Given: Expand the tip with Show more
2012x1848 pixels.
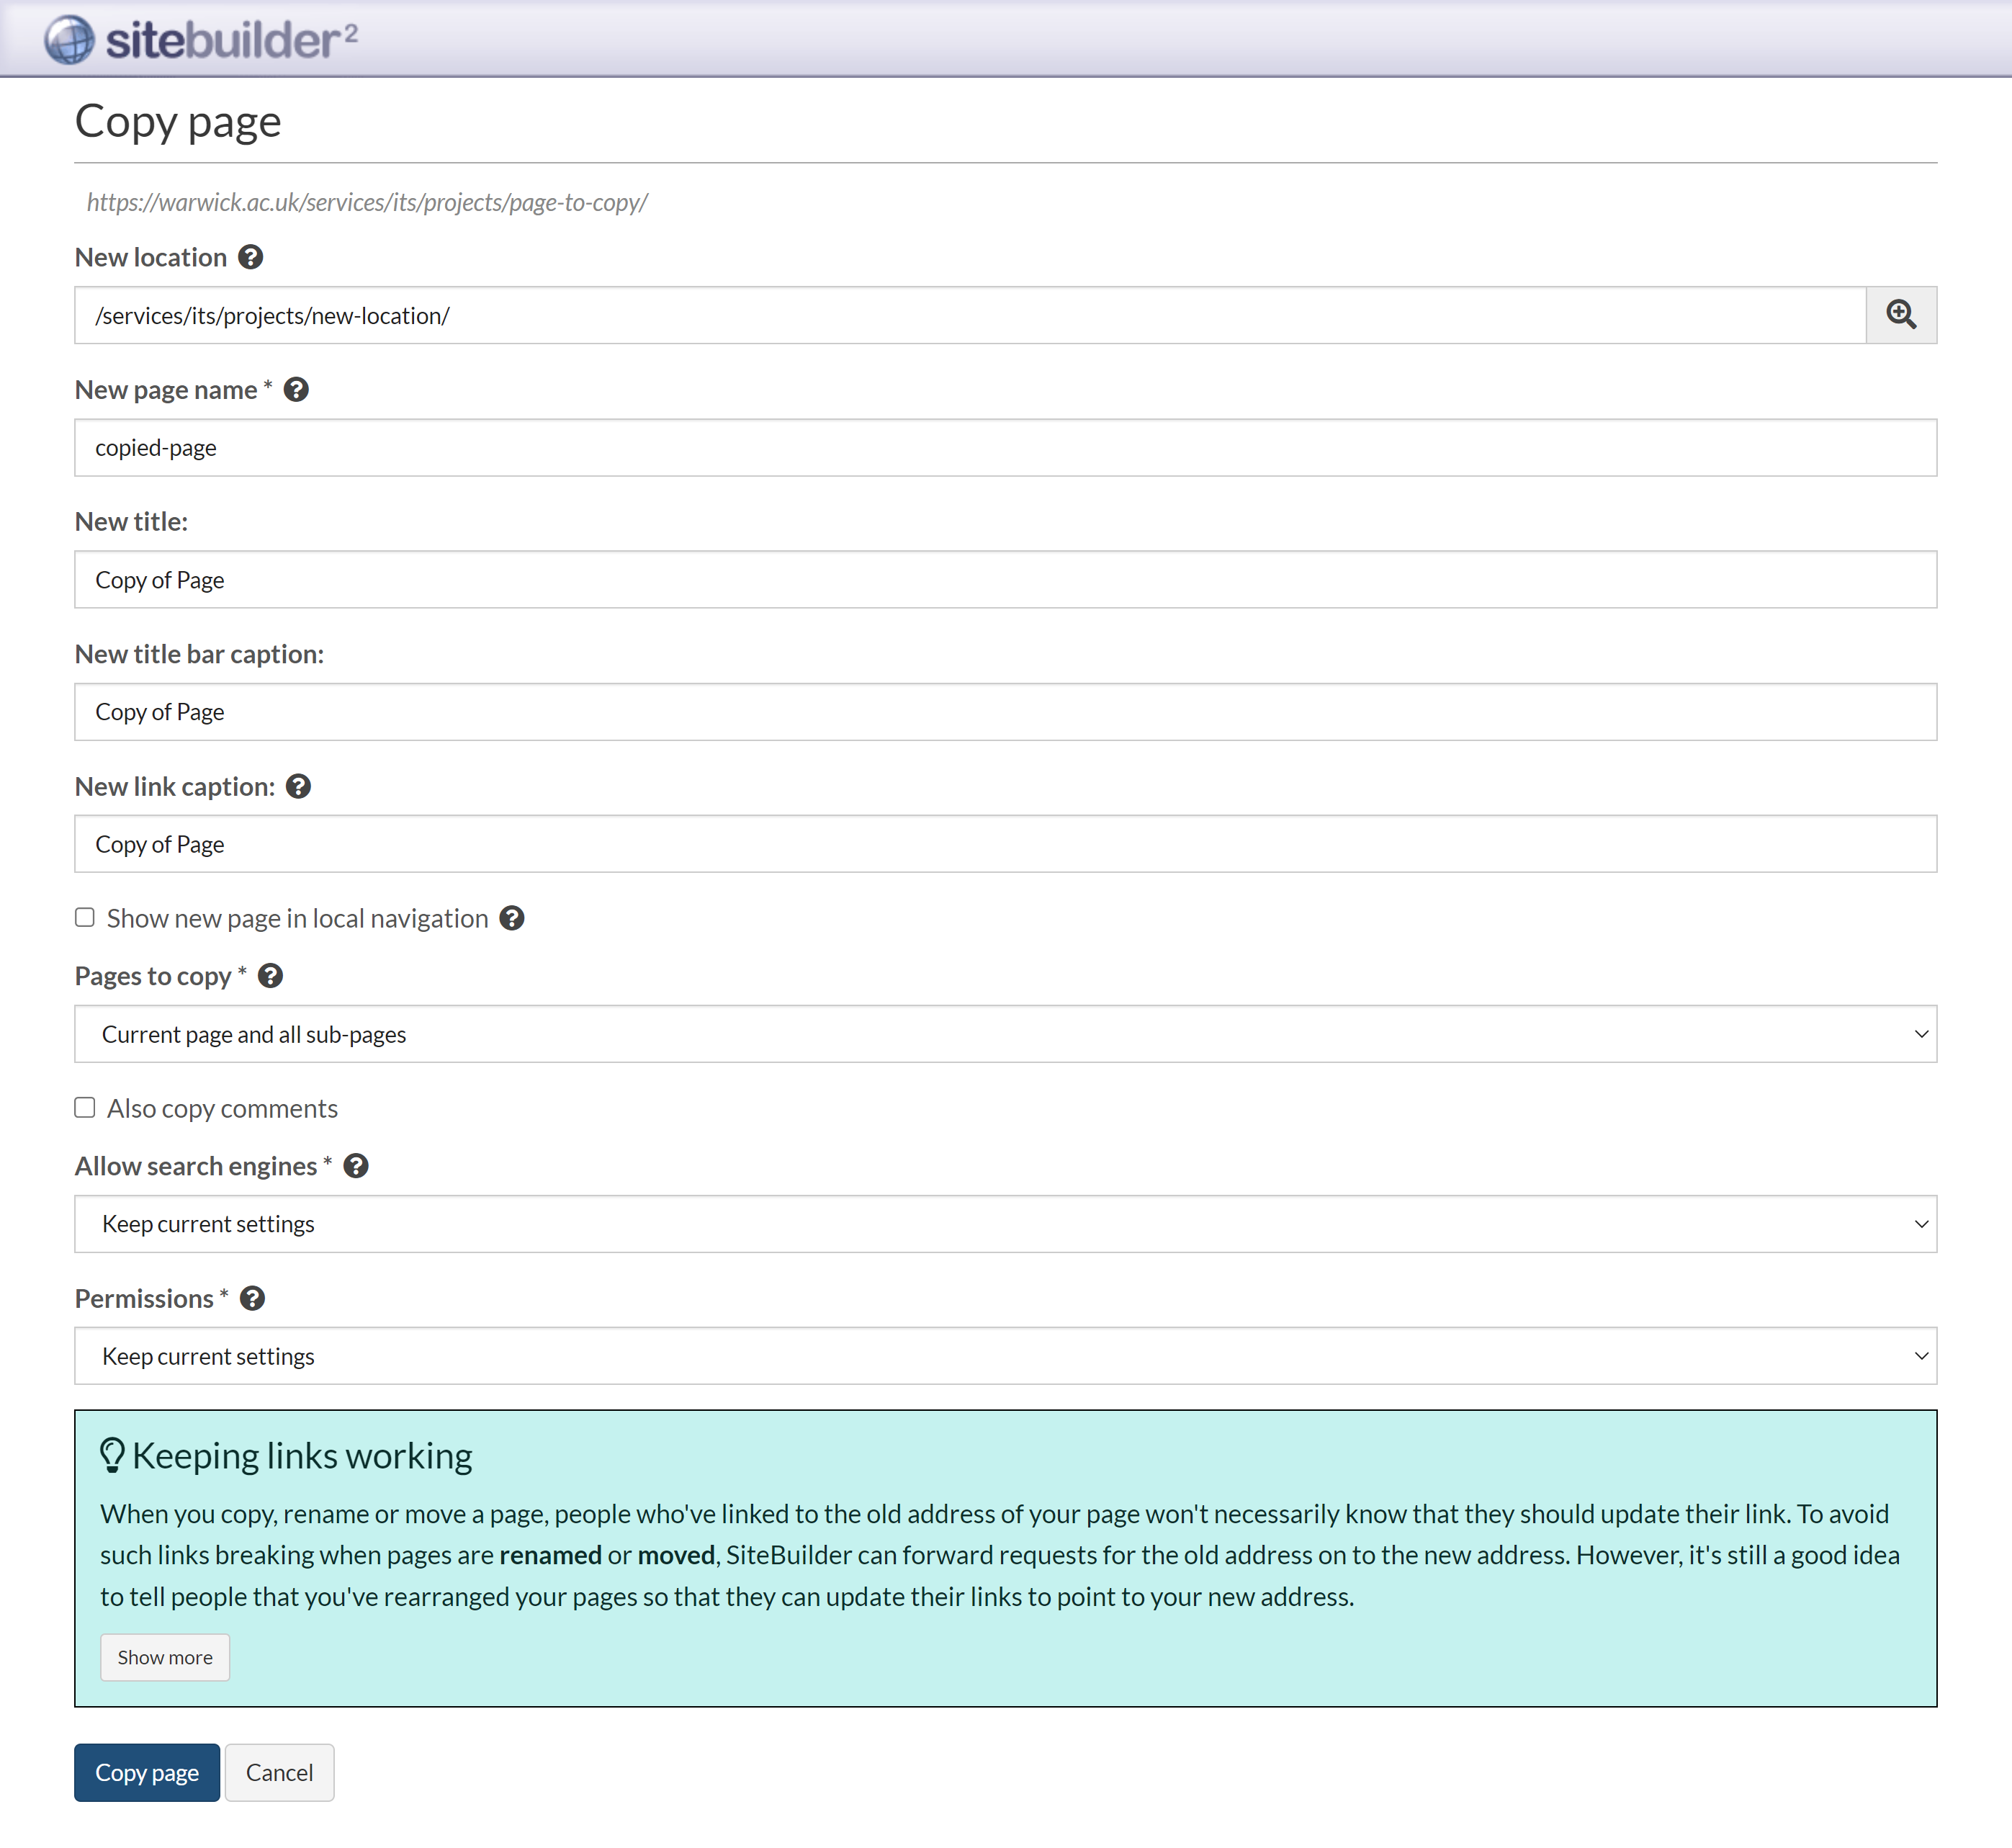Looking at the screenshot, I should coord(165,1657).
